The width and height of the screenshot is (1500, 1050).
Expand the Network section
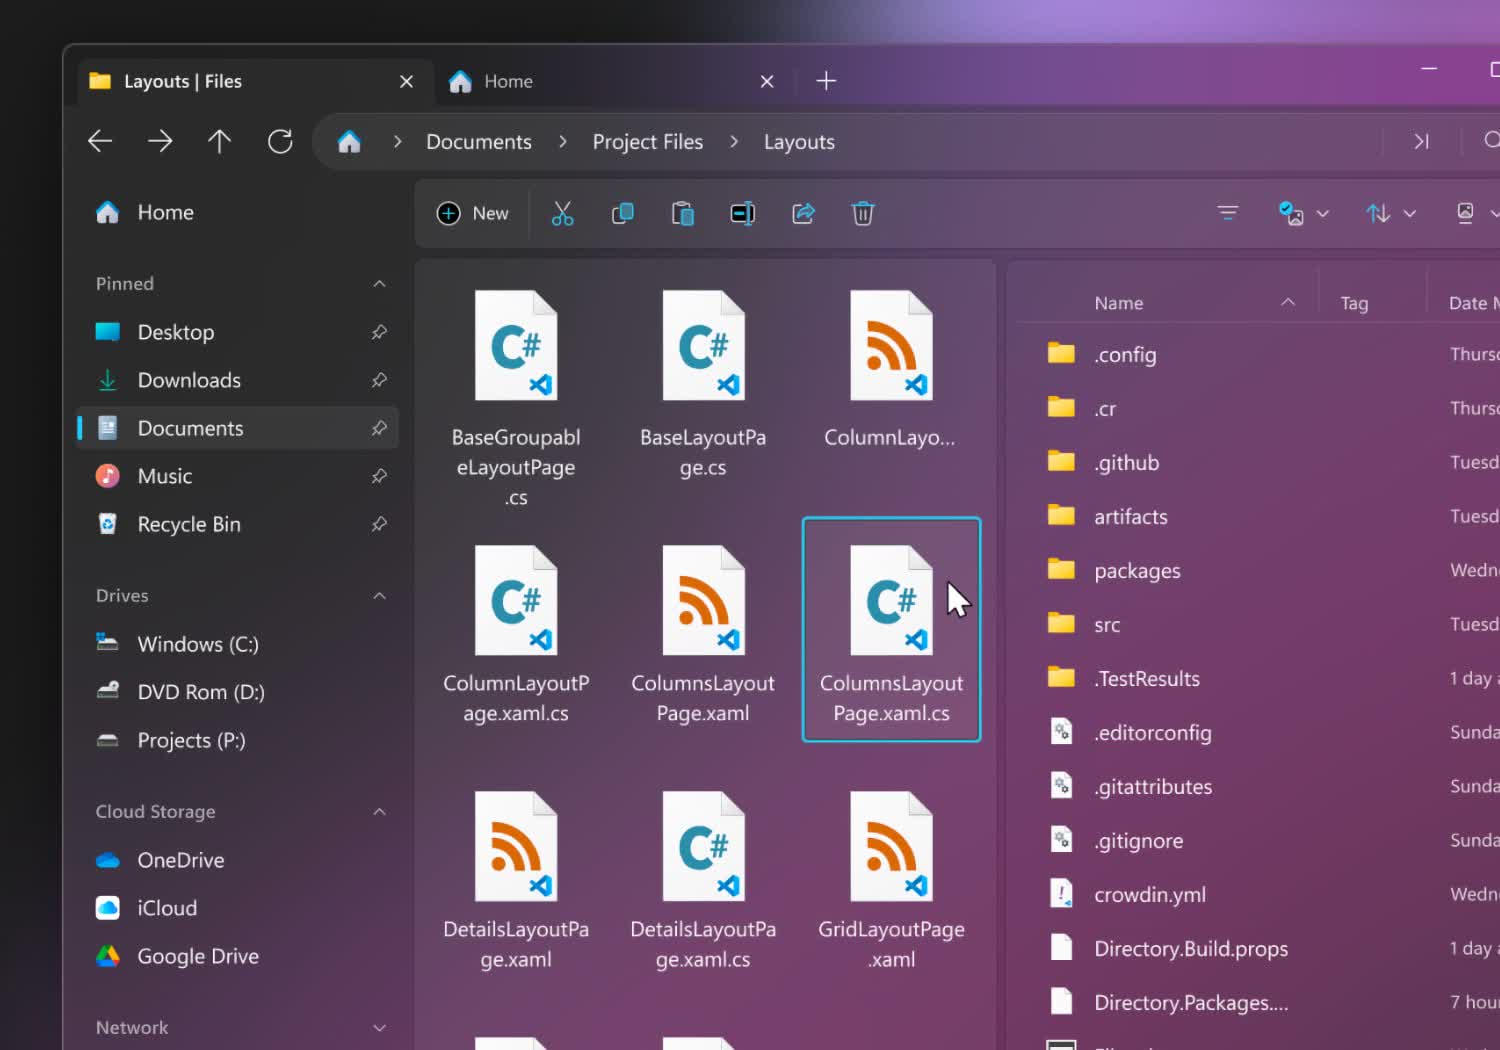[x=379, y=1028]
